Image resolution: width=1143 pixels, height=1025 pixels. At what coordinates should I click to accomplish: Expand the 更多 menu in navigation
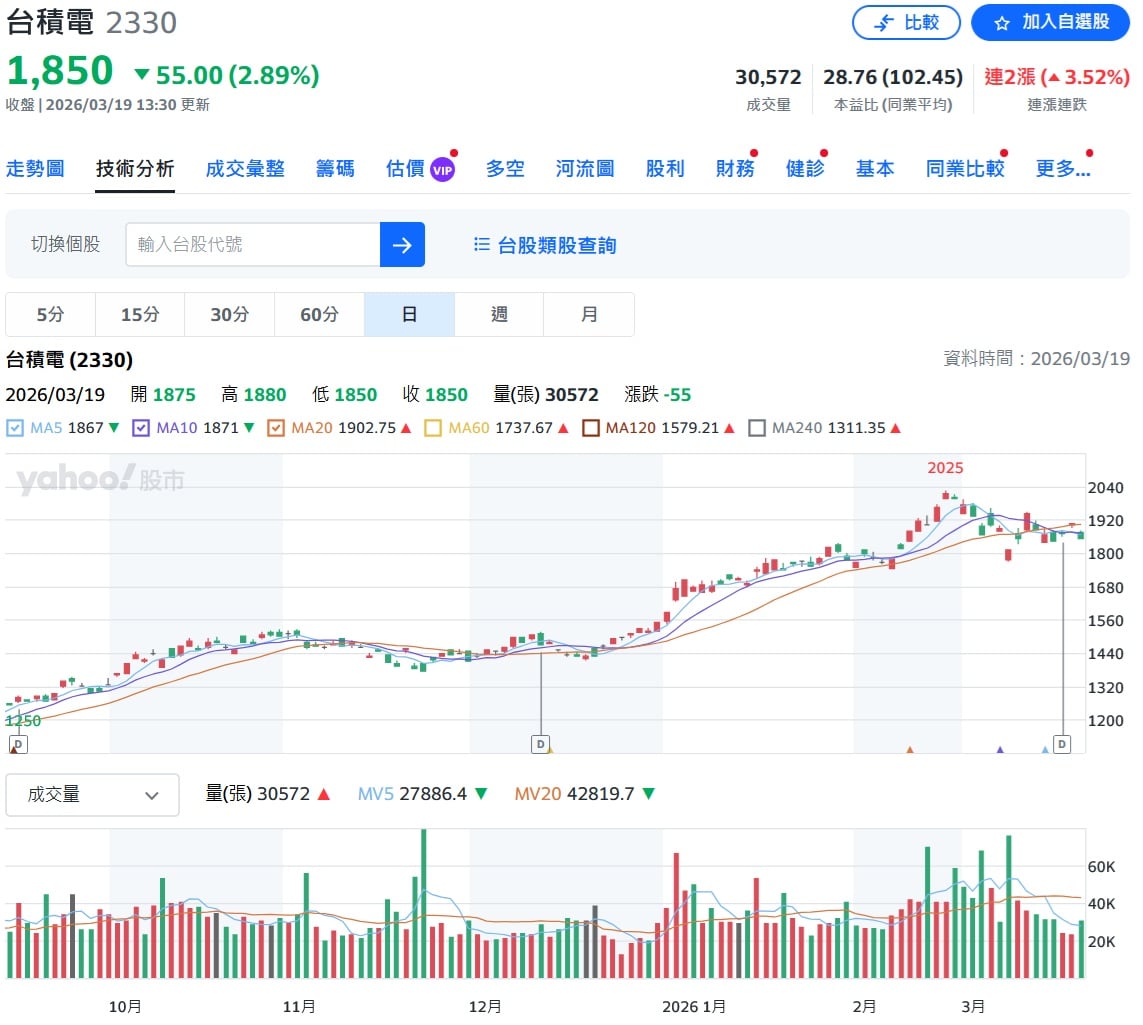(1062, 169)
